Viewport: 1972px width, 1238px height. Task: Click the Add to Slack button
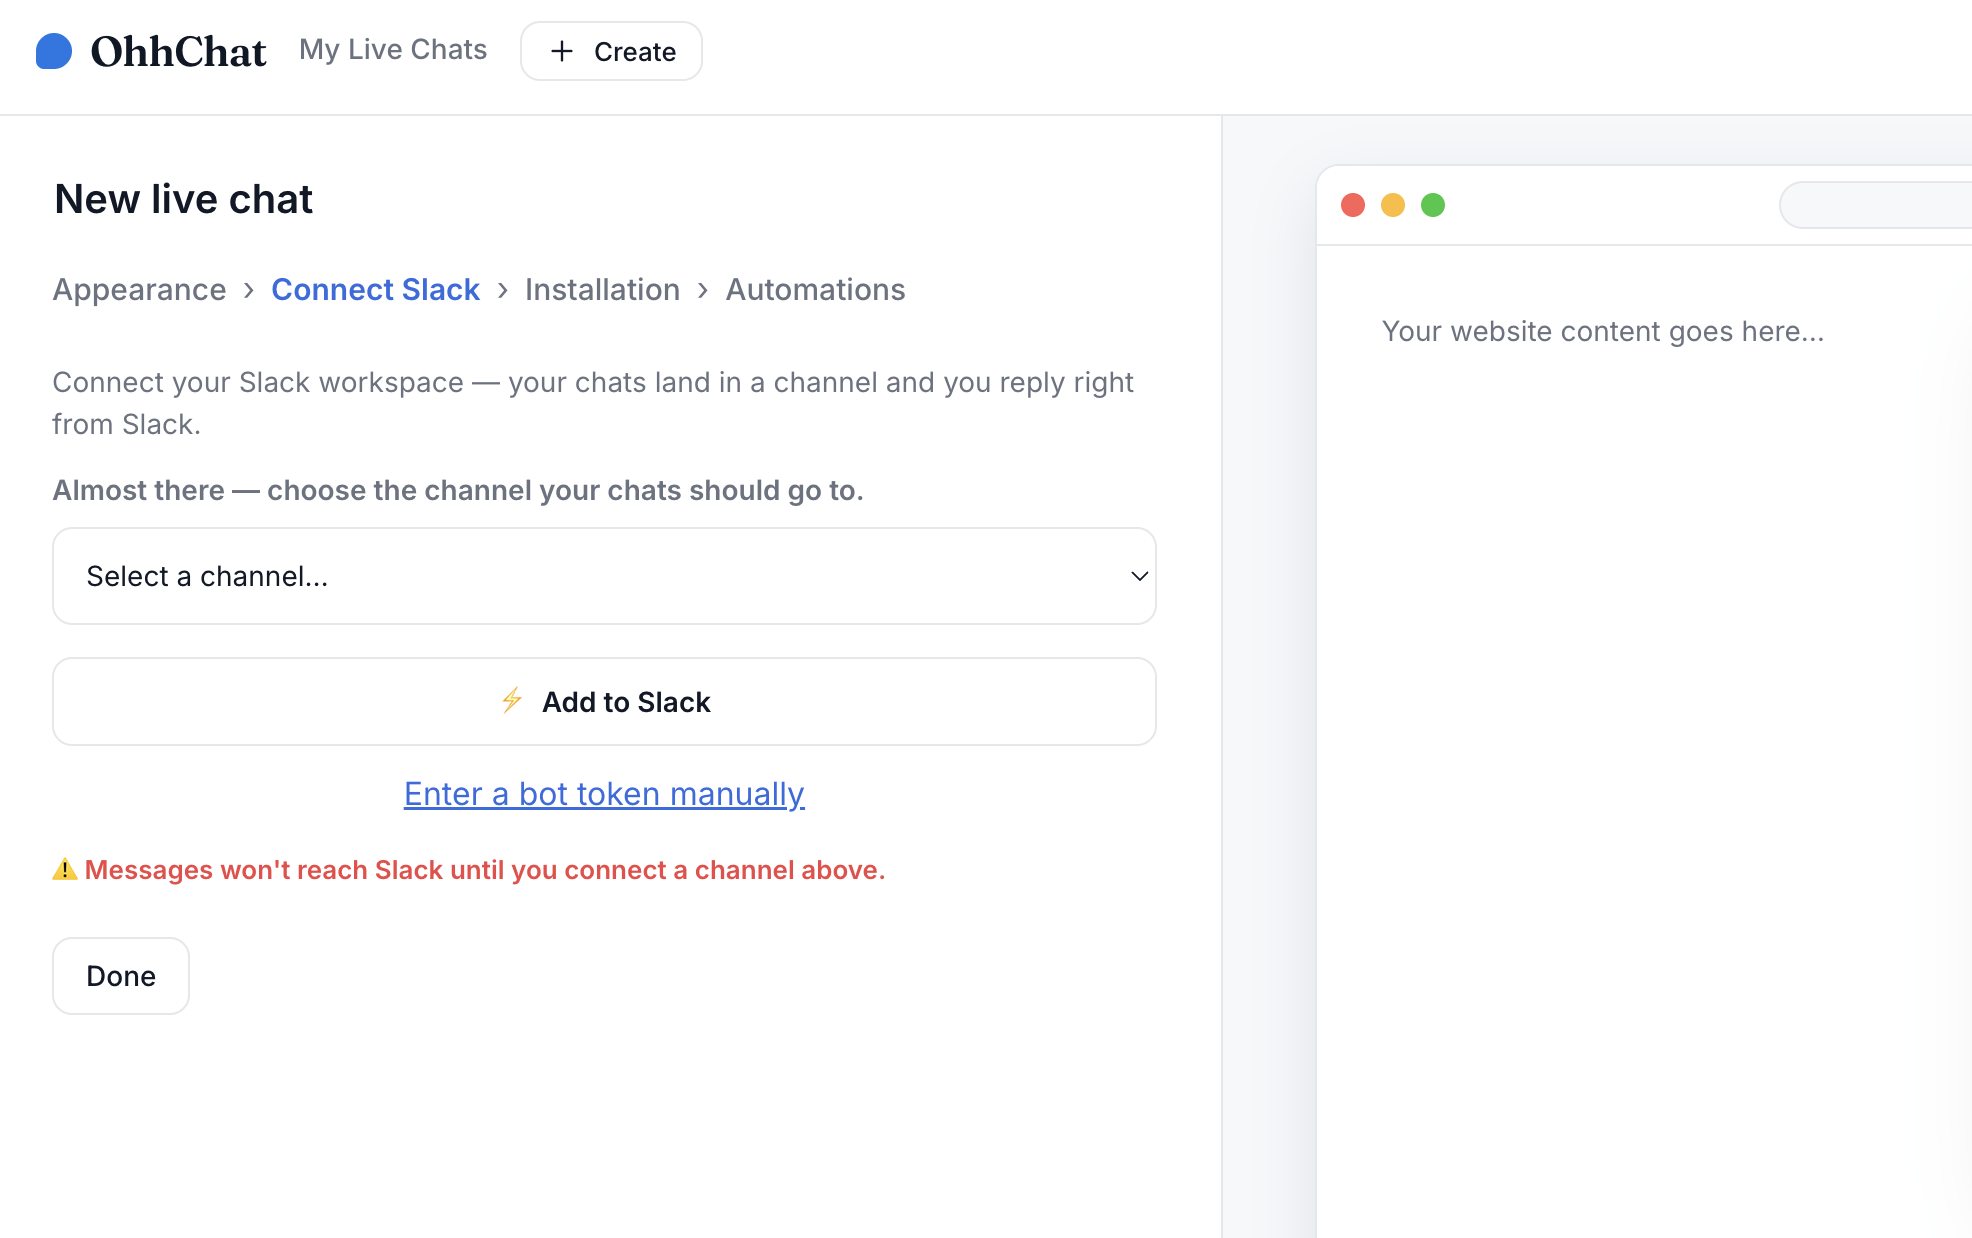point(604,702)
